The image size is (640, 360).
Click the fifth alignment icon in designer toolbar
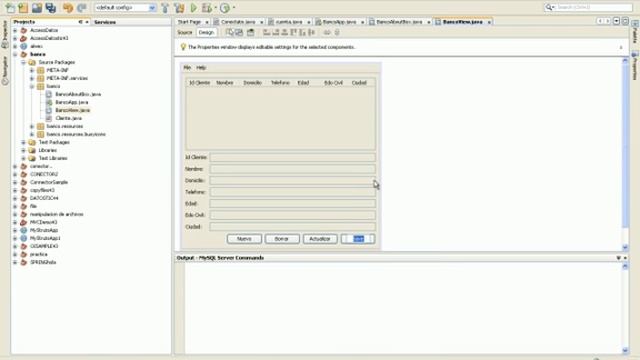(302, 32)
